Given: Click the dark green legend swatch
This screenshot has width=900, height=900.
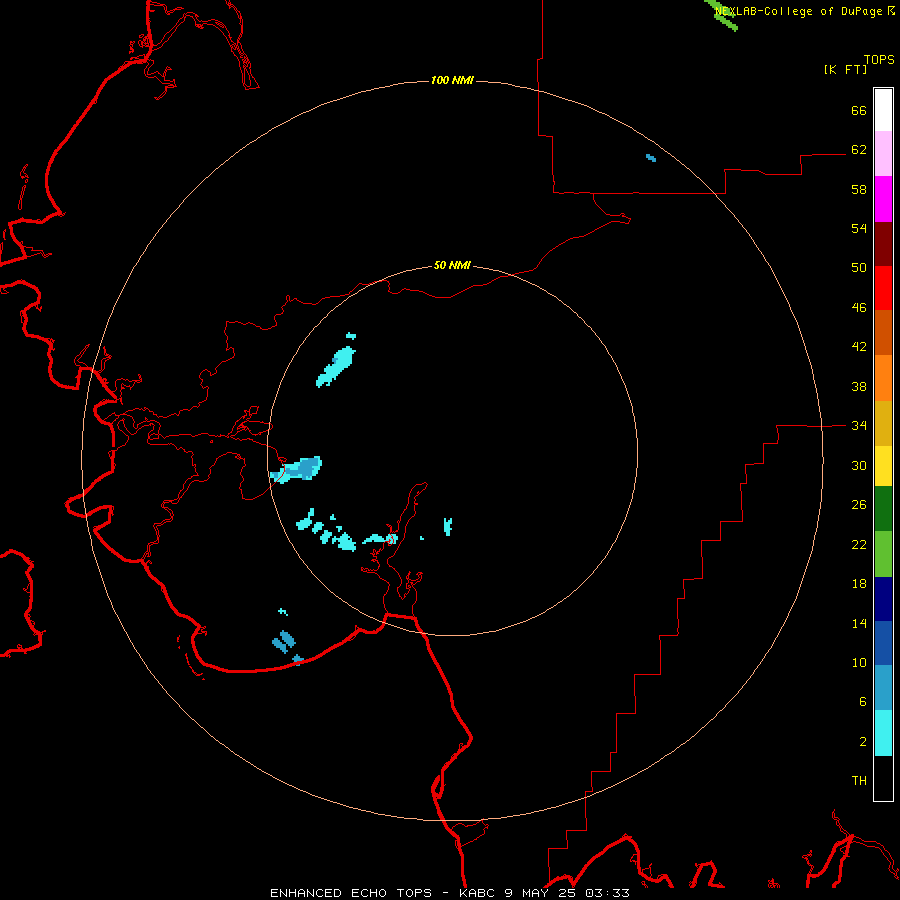Looking at the screenshot, I should pos(883,509).
